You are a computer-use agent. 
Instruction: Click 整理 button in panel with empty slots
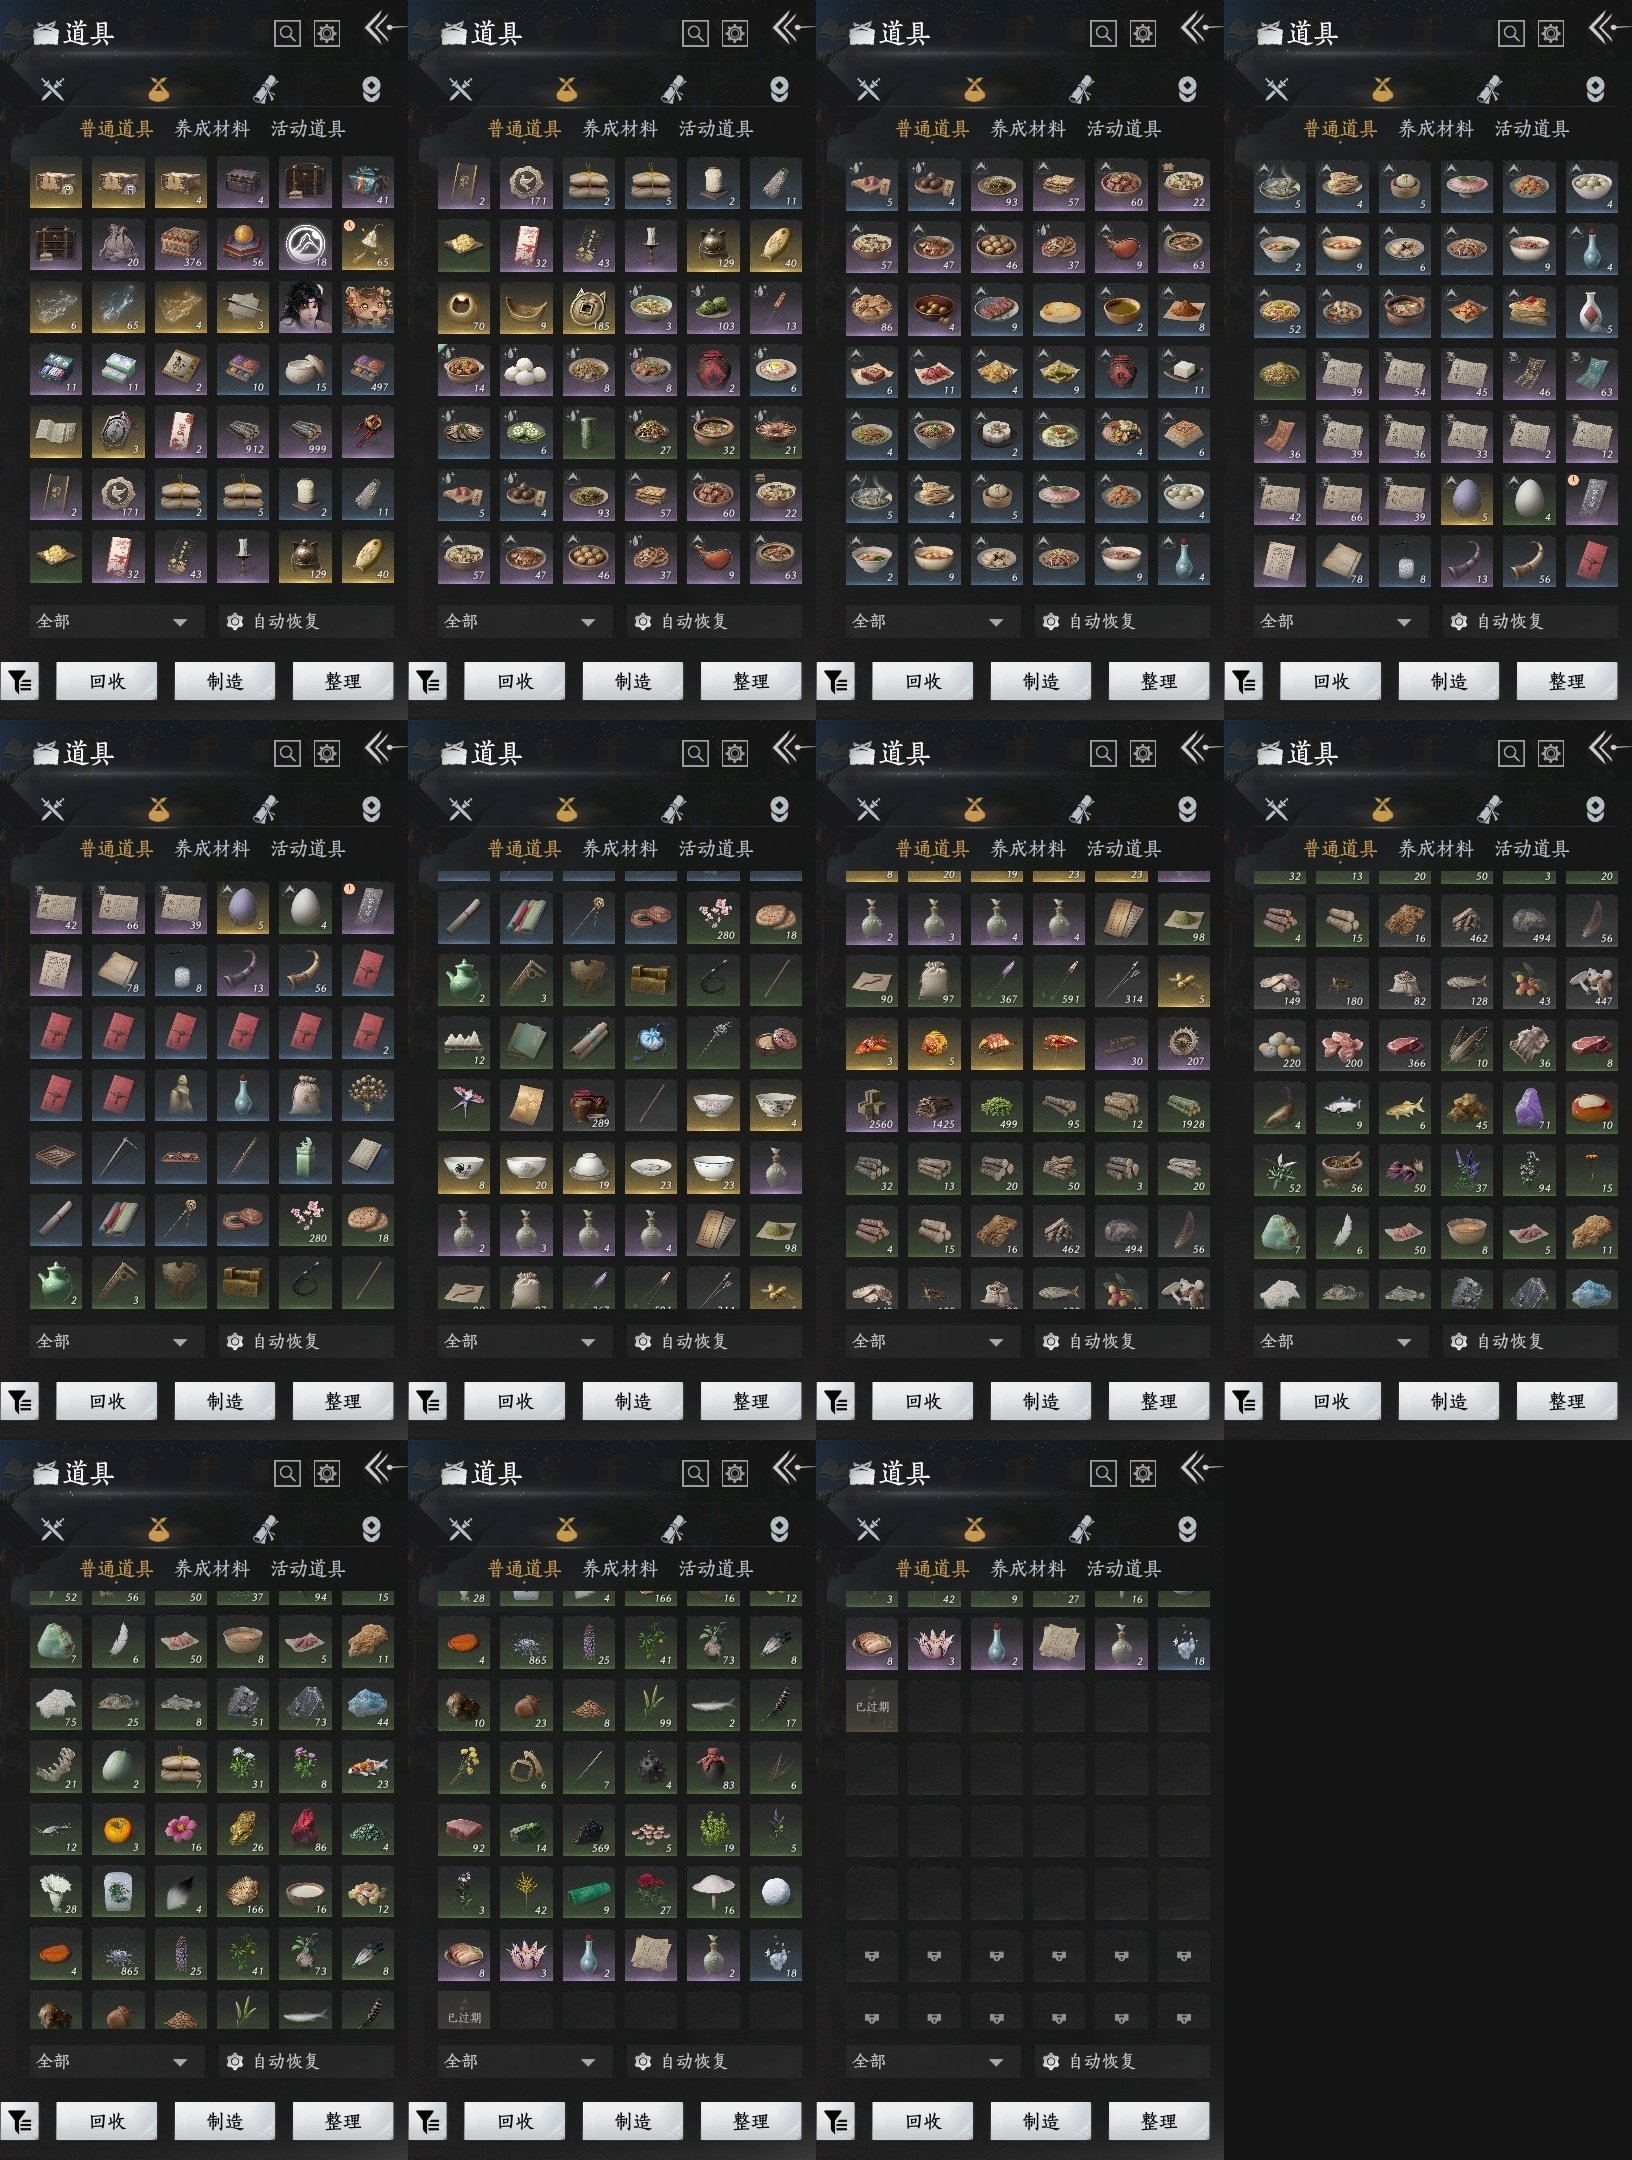[x=1158, y=2121]
